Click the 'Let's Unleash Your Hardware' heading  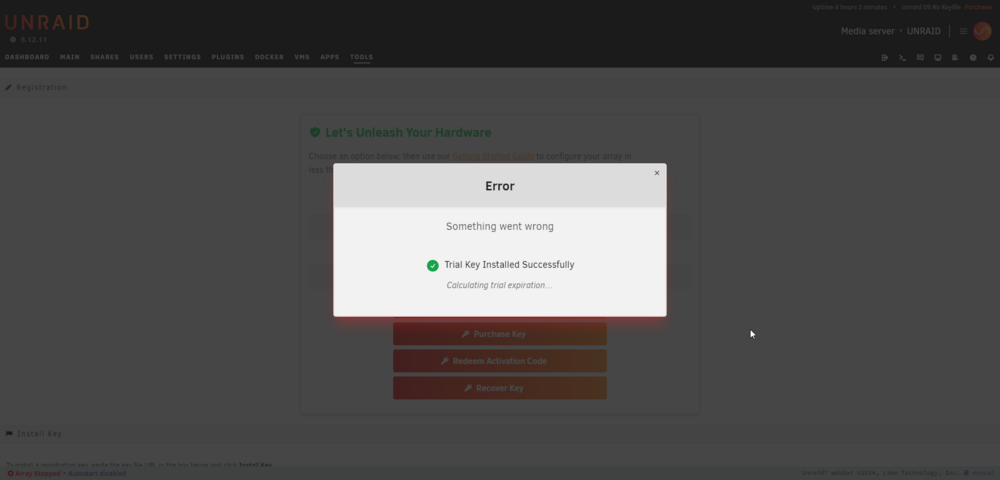pyautogui.click(x=408, y=133)
